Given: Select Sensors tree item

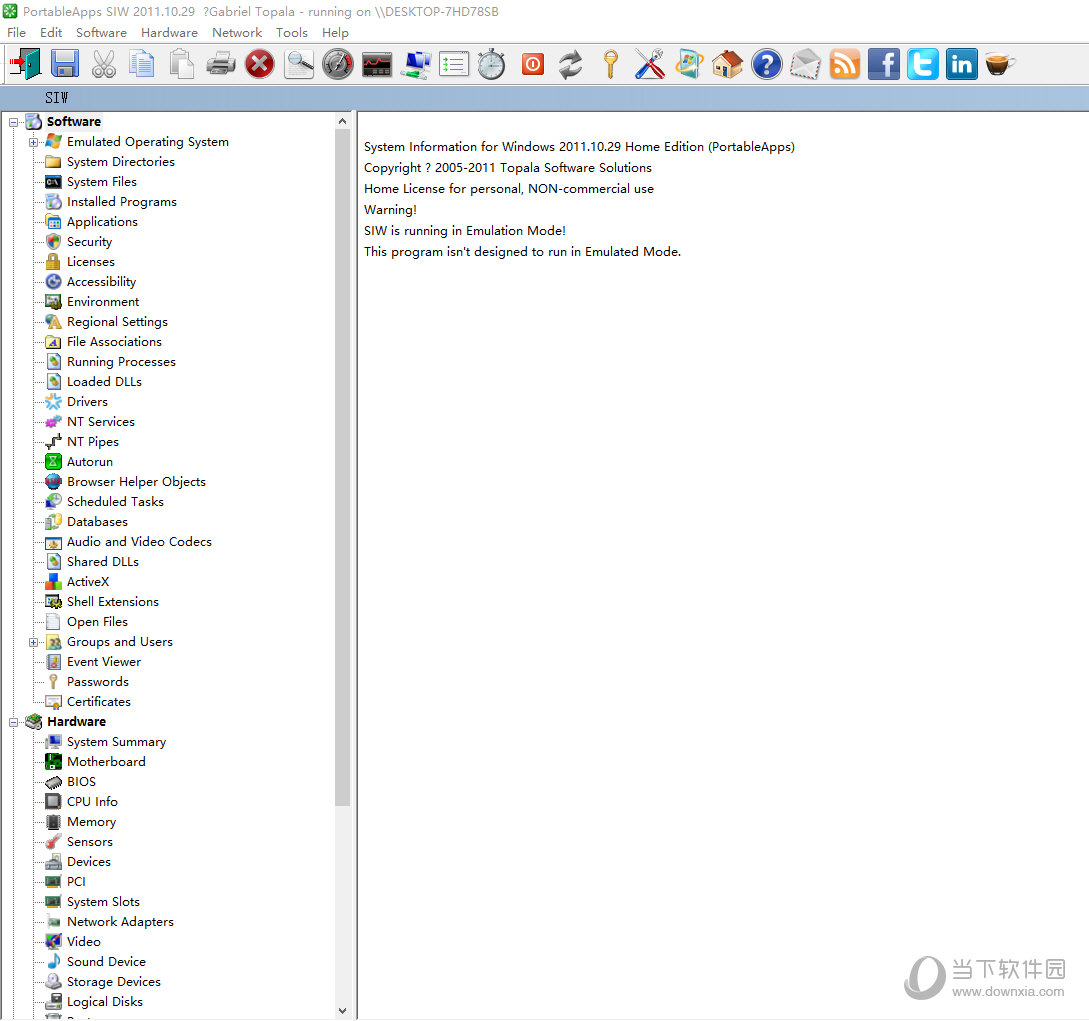Looking at the screenshot, I should point(90,842).
